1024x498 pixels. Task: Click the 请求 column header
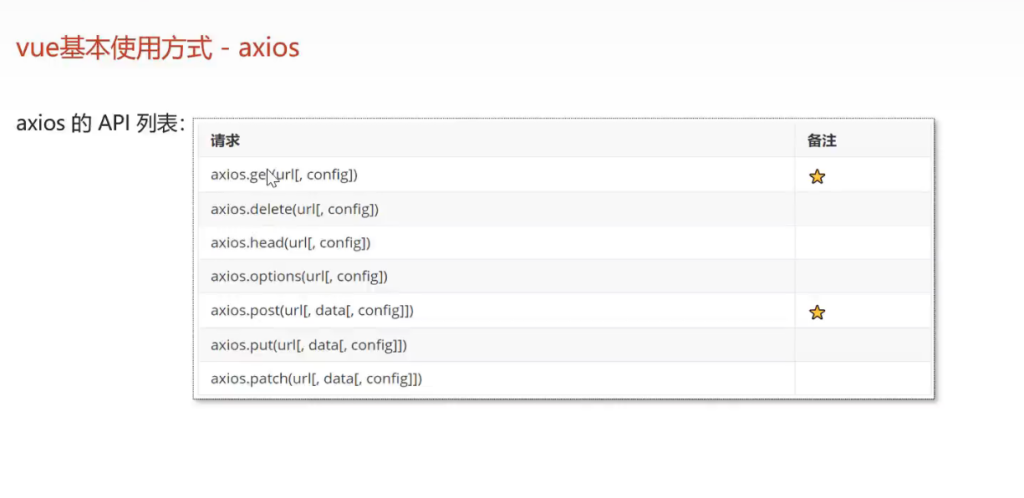click(x=225, y=141)
